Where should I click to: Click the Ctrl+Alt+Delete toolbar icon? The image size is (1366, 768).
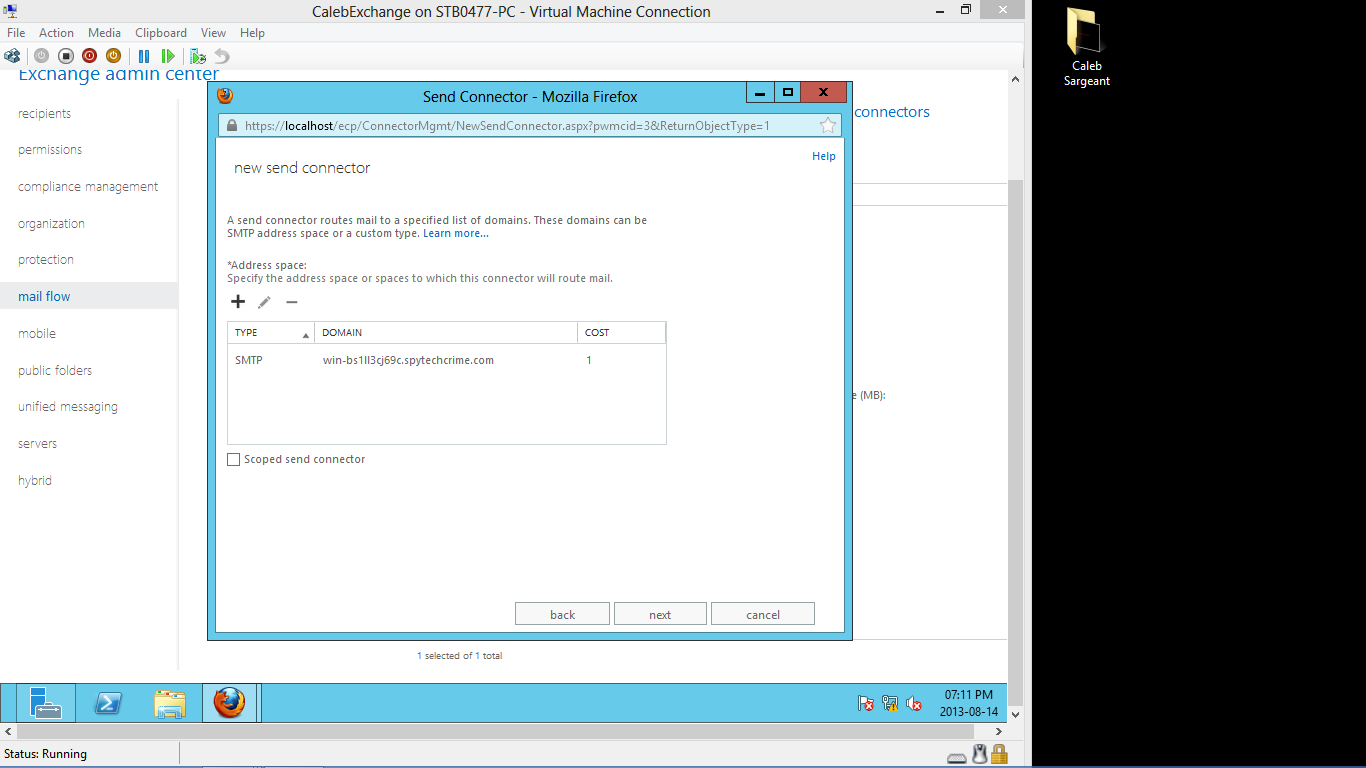(13, 56)
